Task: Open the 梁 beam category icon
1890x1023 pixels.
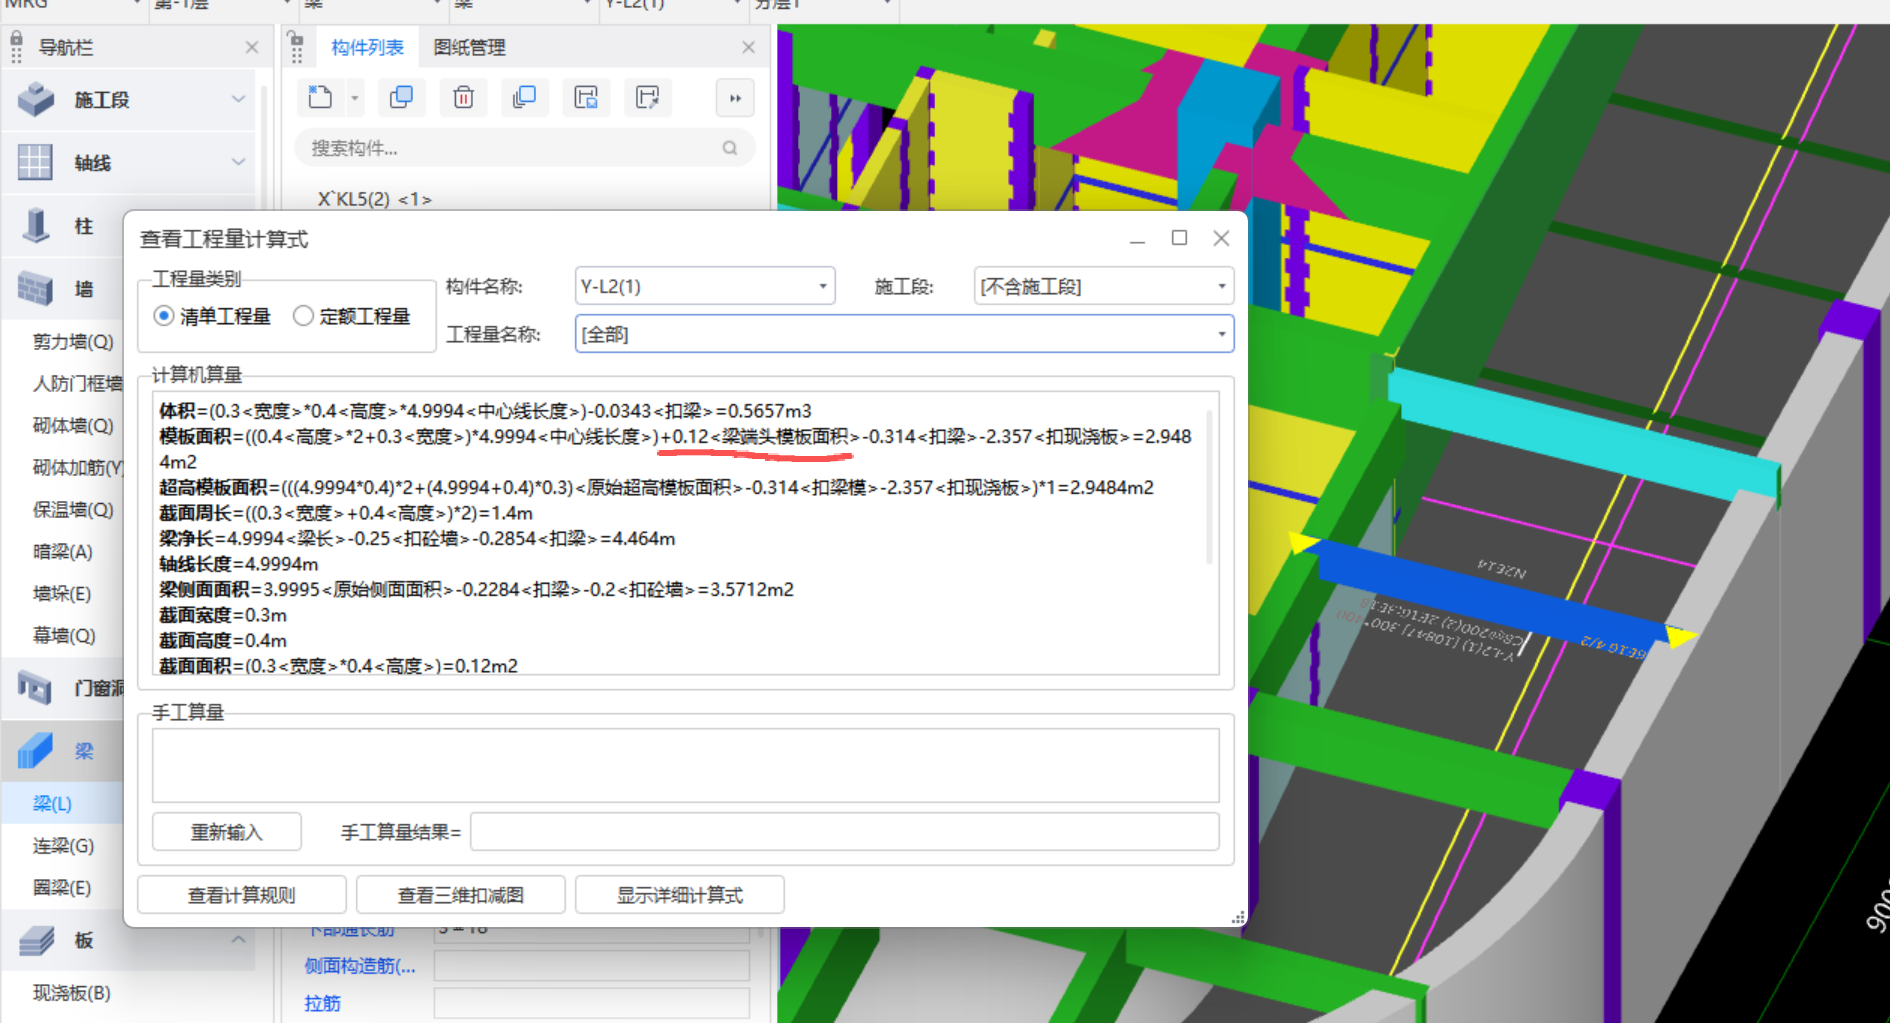Action: point(35,750)
